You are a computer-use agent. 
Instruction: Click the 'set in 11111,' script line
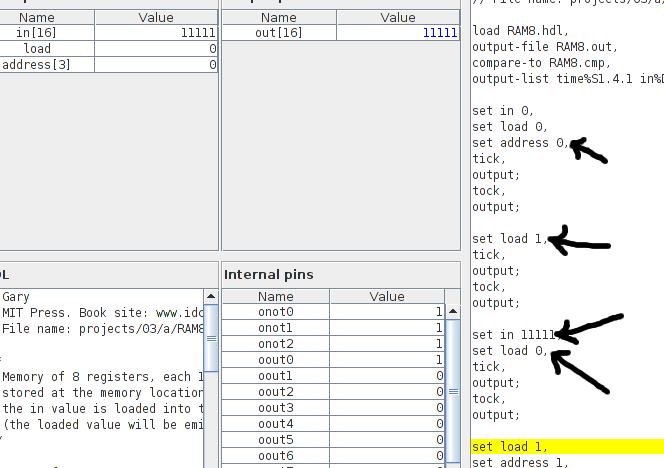[x=513, y=335]
